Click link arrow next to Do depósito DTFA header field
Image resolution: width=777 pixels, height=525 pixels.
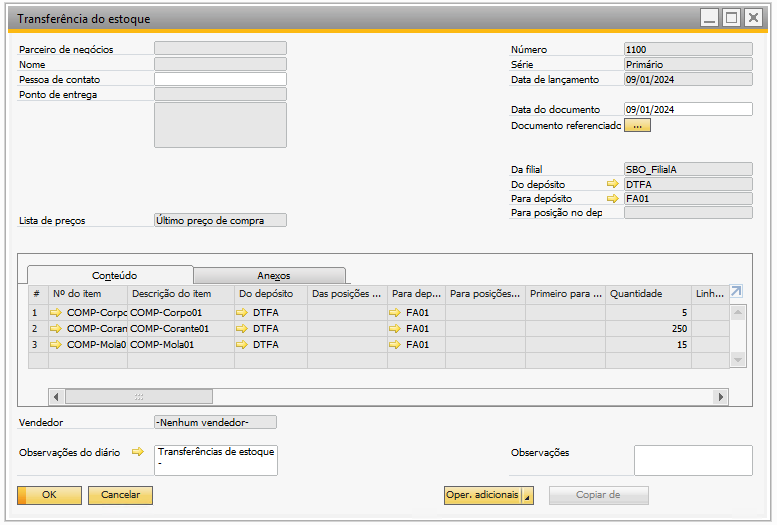click(612, 185)
